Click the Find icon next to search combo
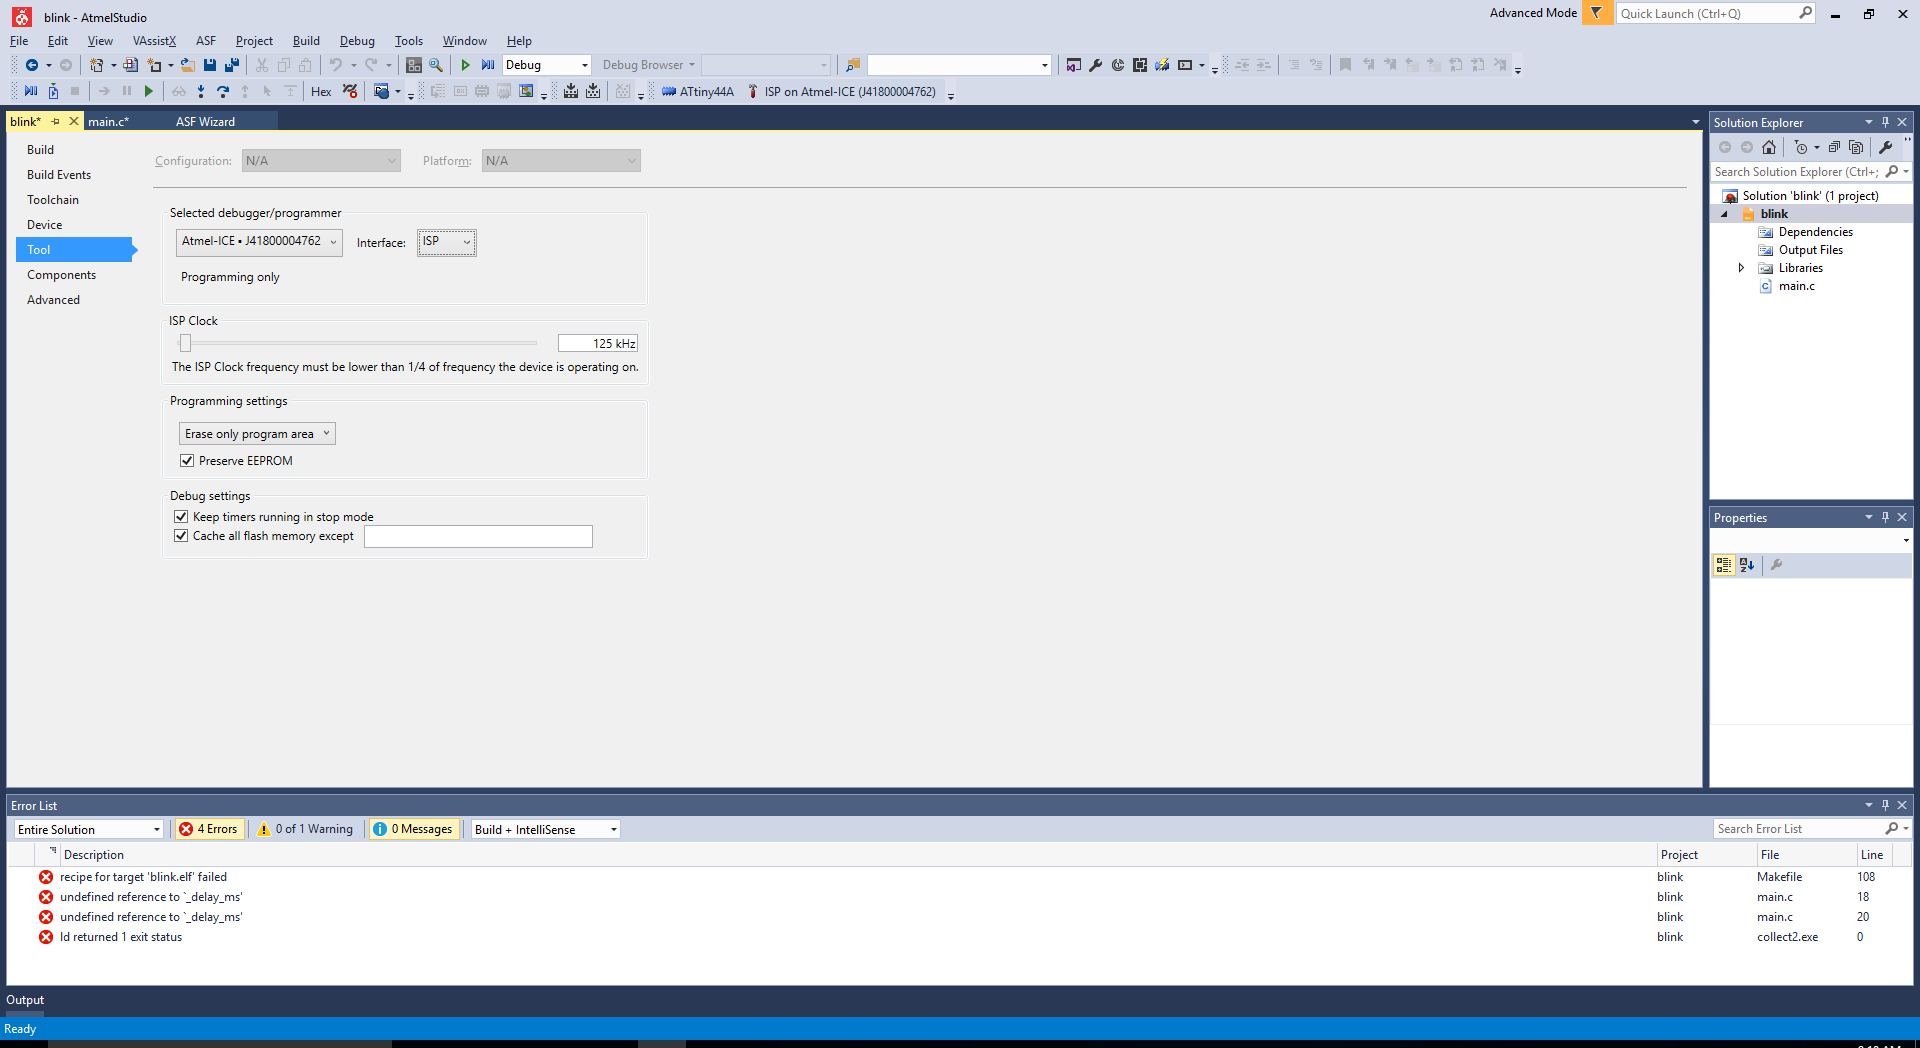 coord(852,65)
